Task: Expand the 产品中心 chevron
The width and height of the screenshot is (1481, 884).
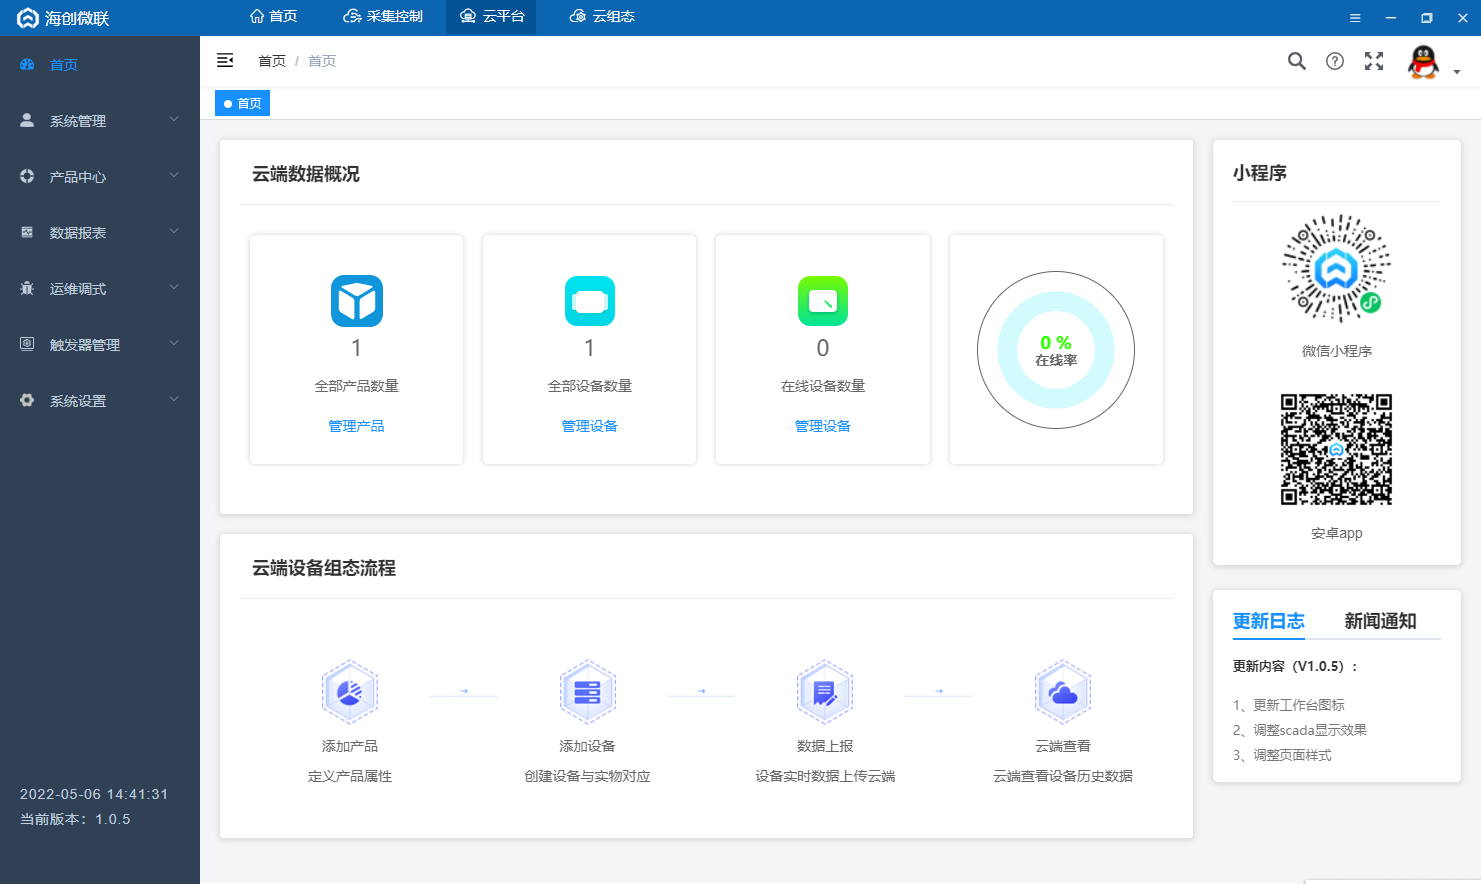Action: click(174, 175)
